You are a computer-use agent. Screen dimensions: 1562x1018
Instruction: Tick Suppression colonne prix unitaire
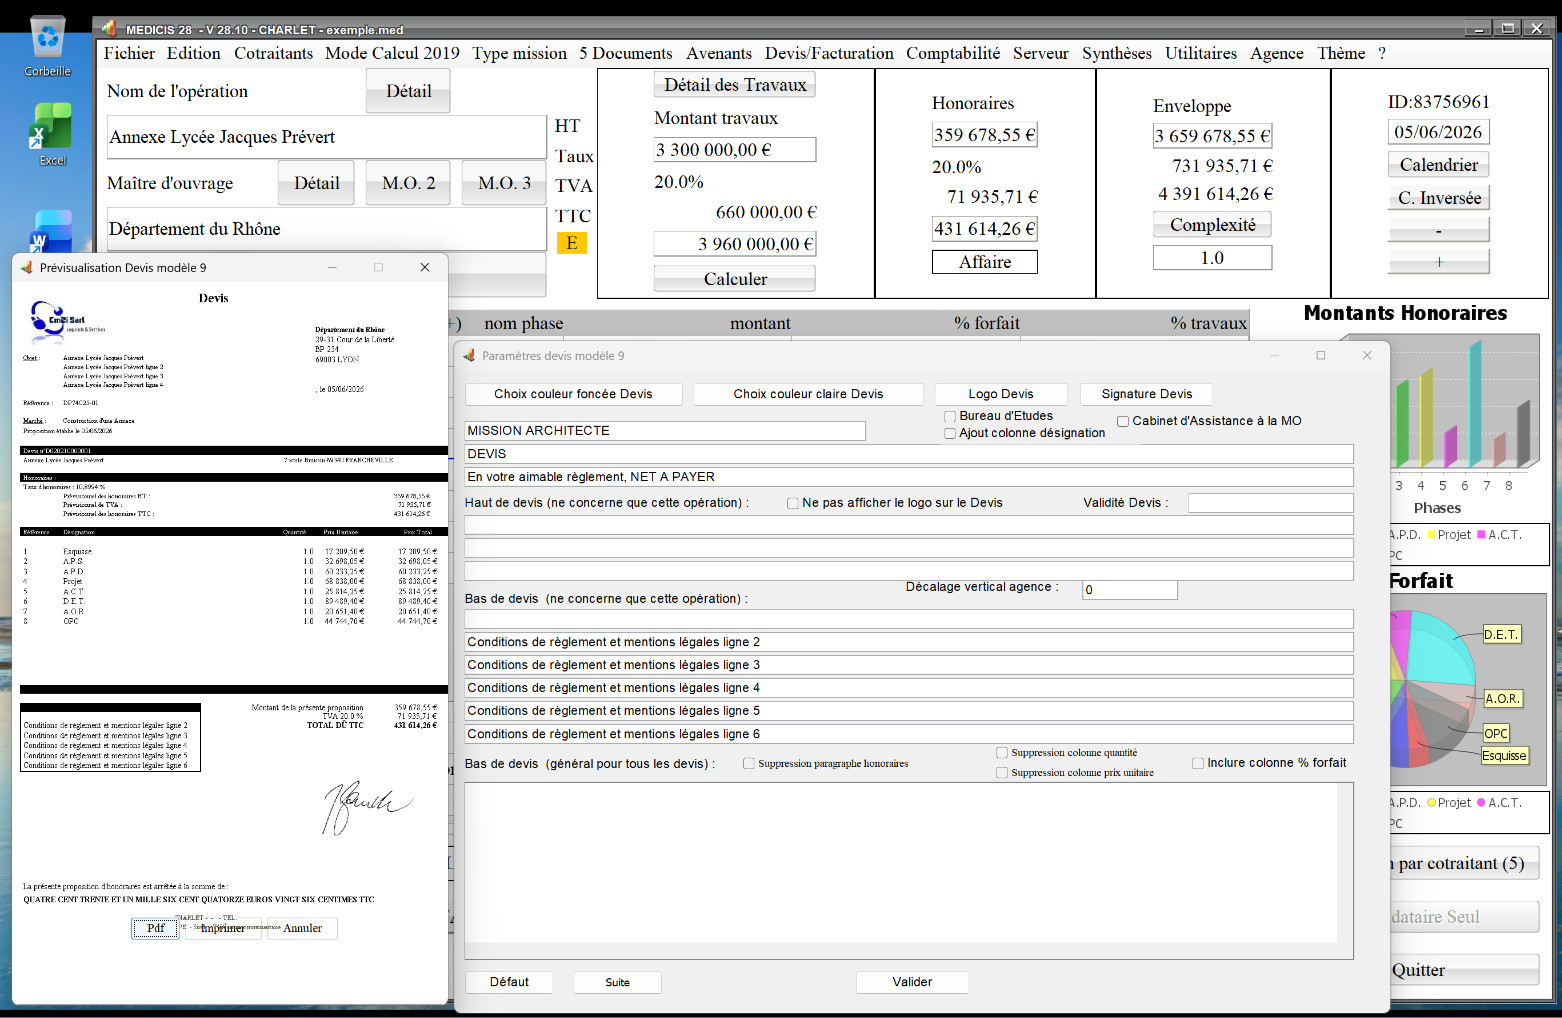click(1002, 773)
